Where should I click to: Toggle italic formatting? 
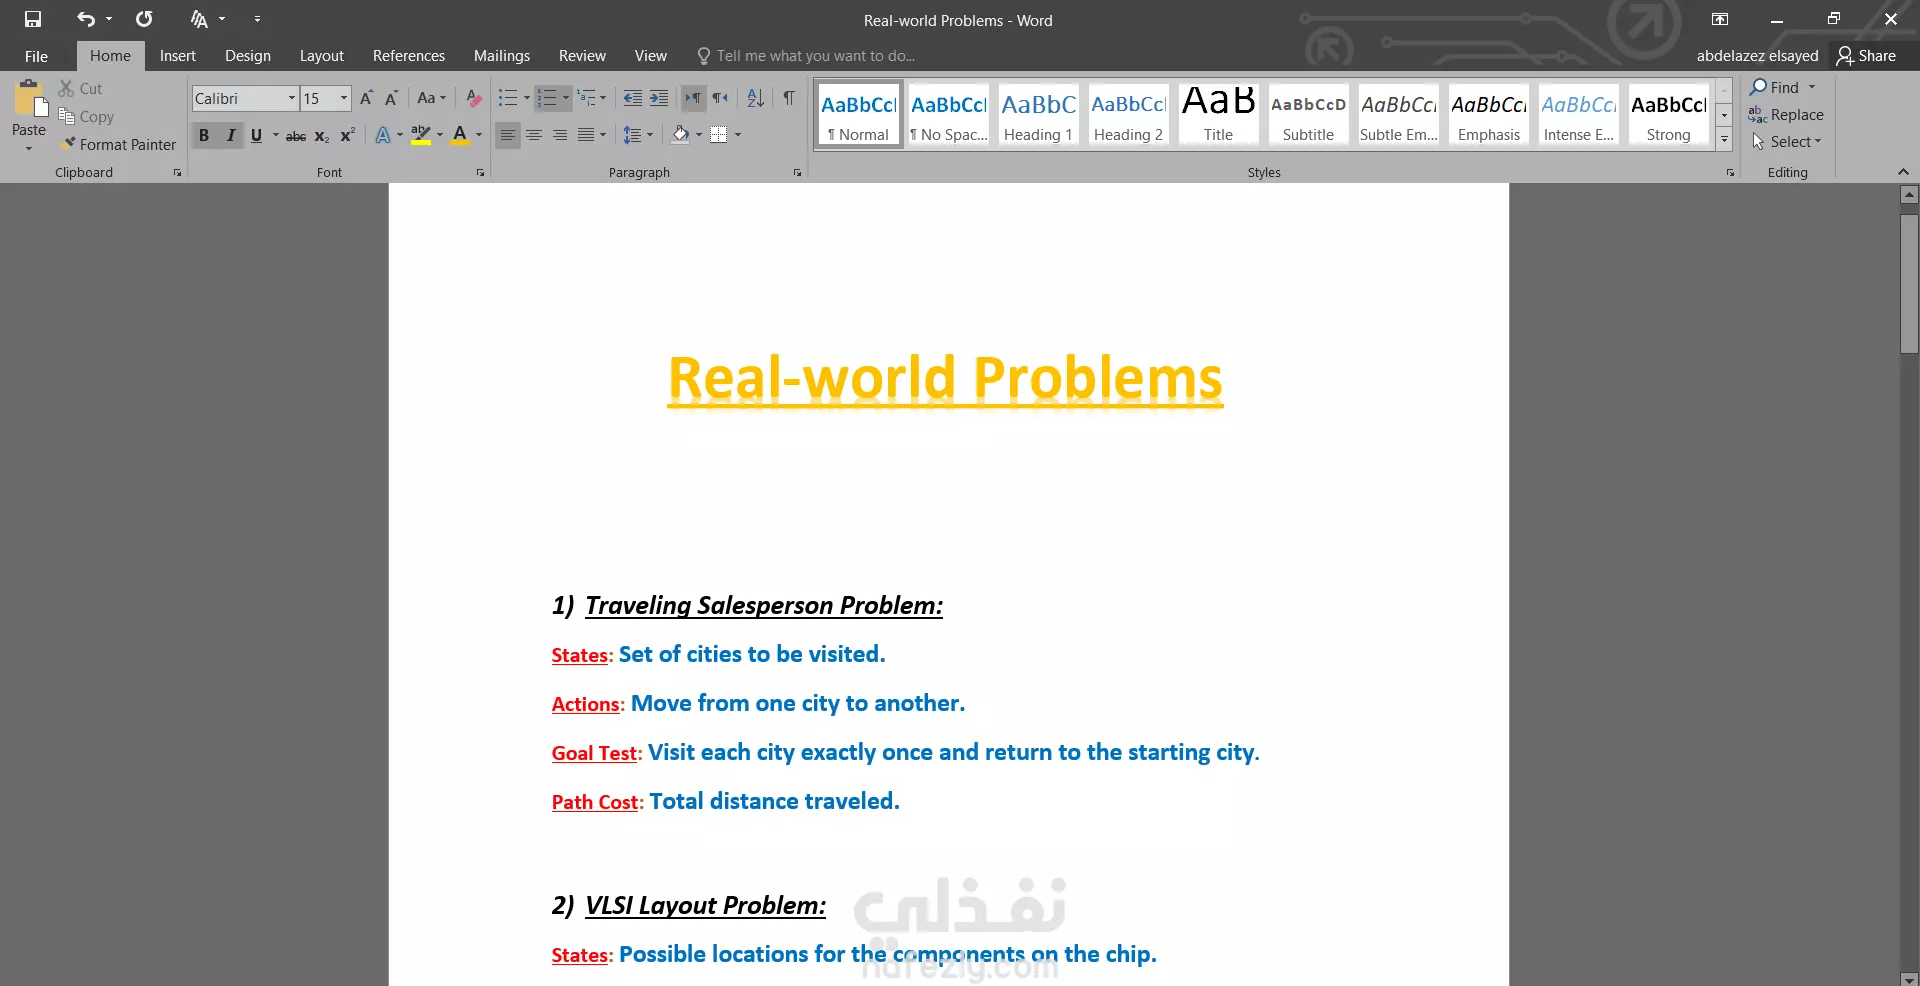point(231,135)
